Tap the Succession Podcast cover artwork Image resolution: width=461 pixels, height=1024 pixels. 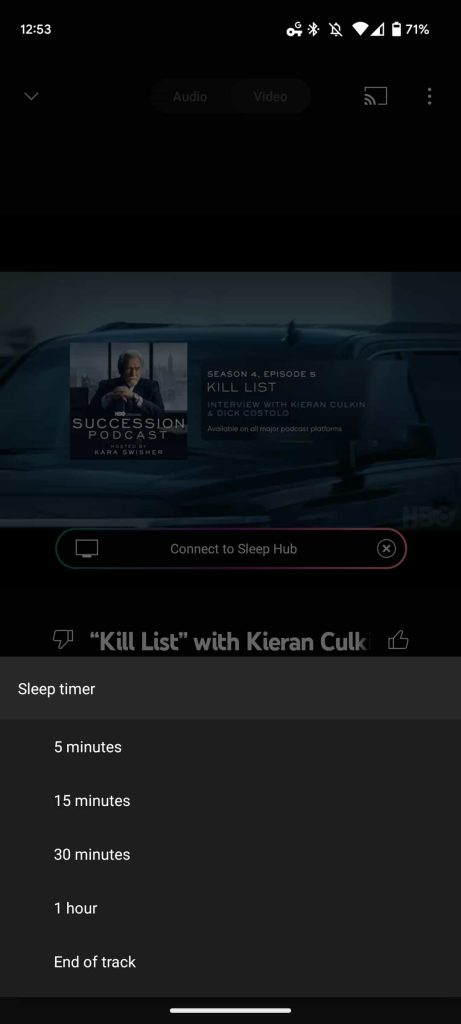(129, 401)
